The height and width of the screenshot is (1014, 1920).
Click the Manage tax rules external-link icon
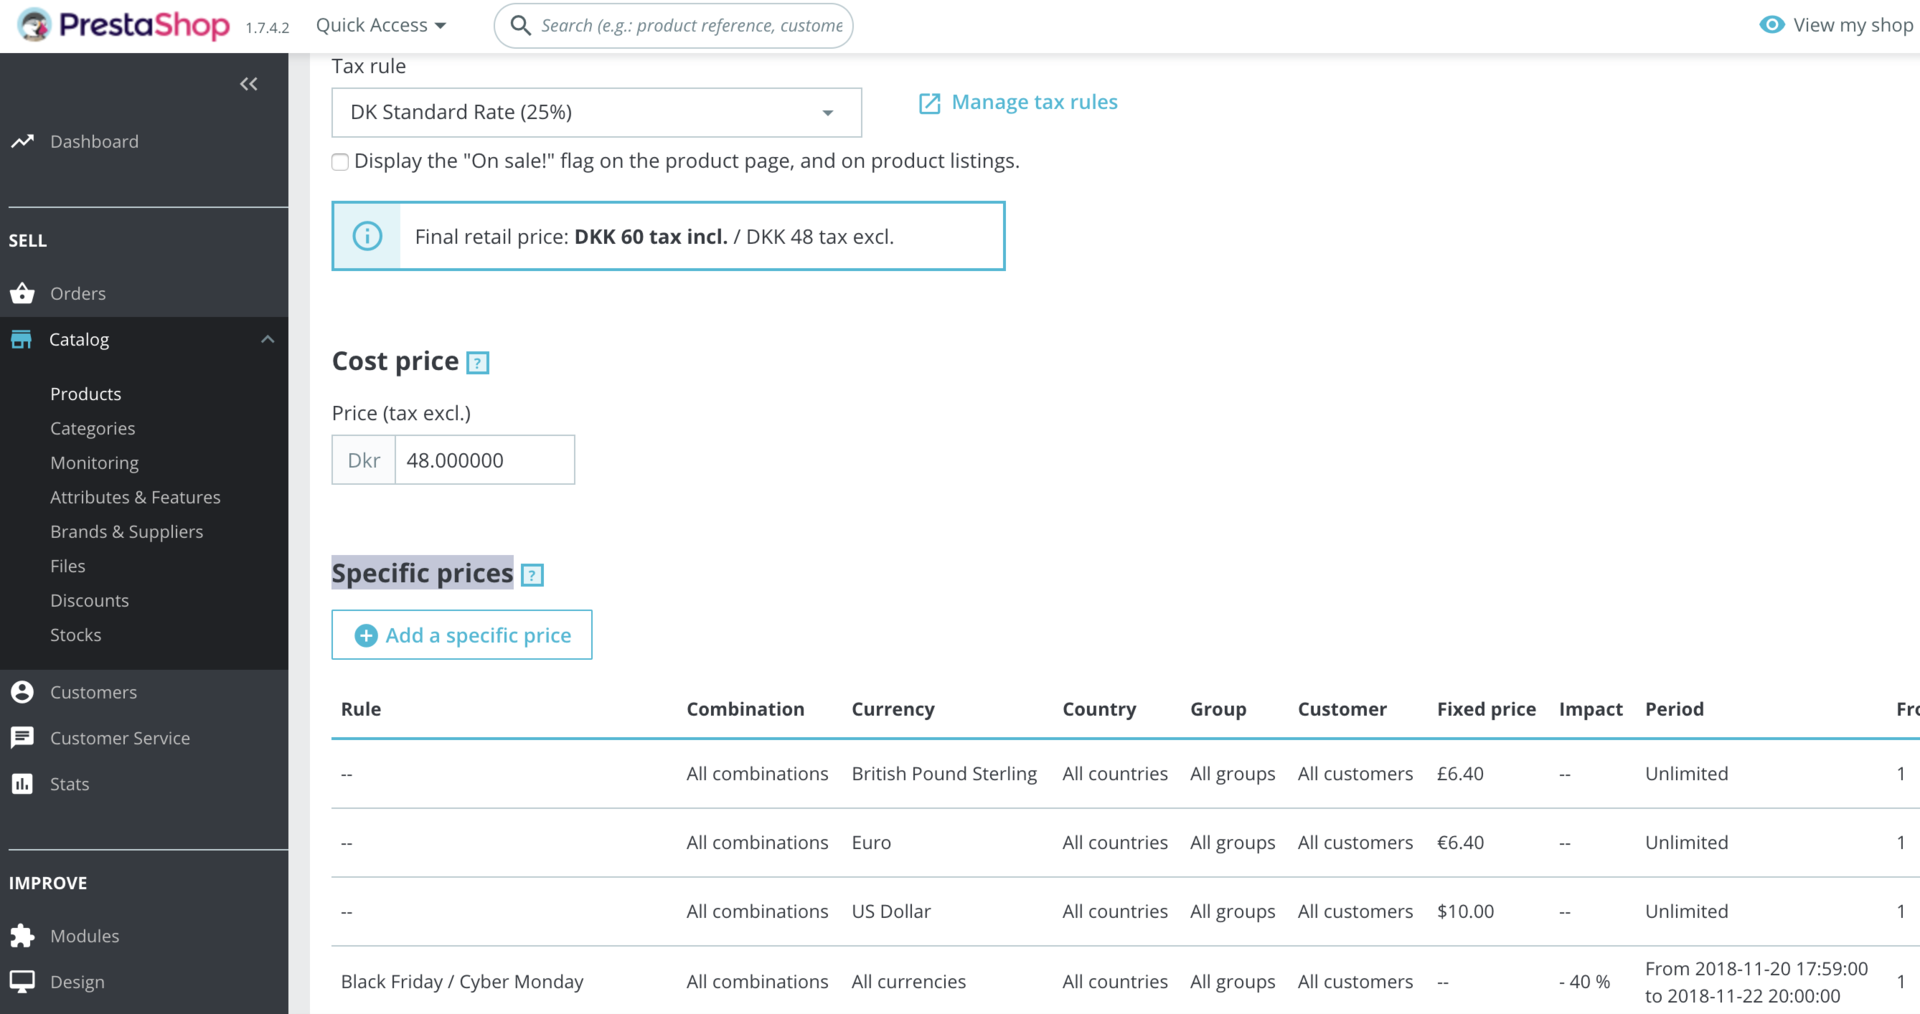tap(929, 103)
